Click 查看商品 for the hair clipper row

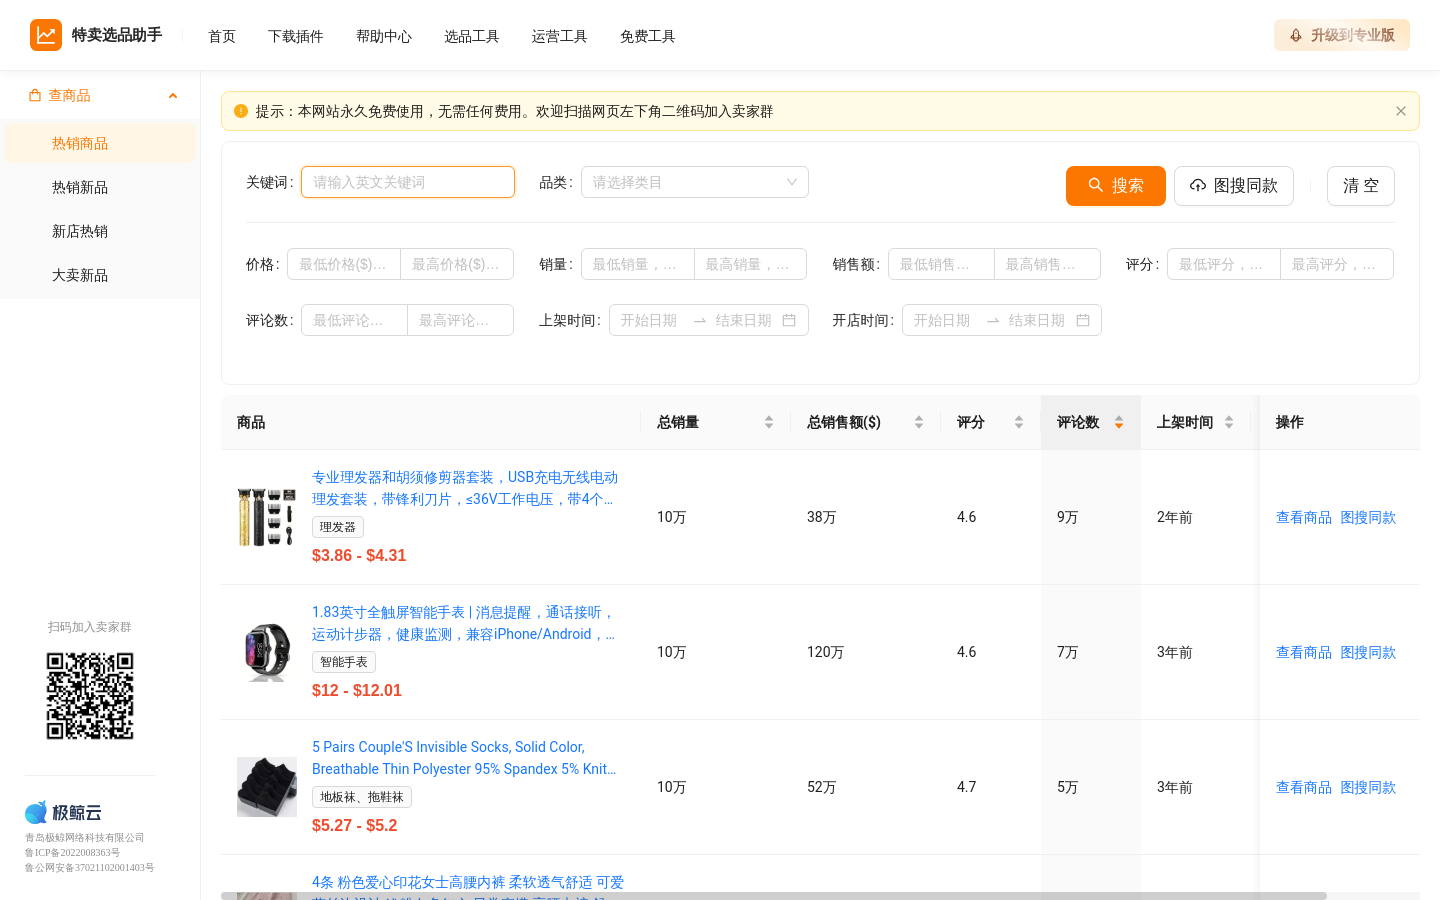[1304, 517]
